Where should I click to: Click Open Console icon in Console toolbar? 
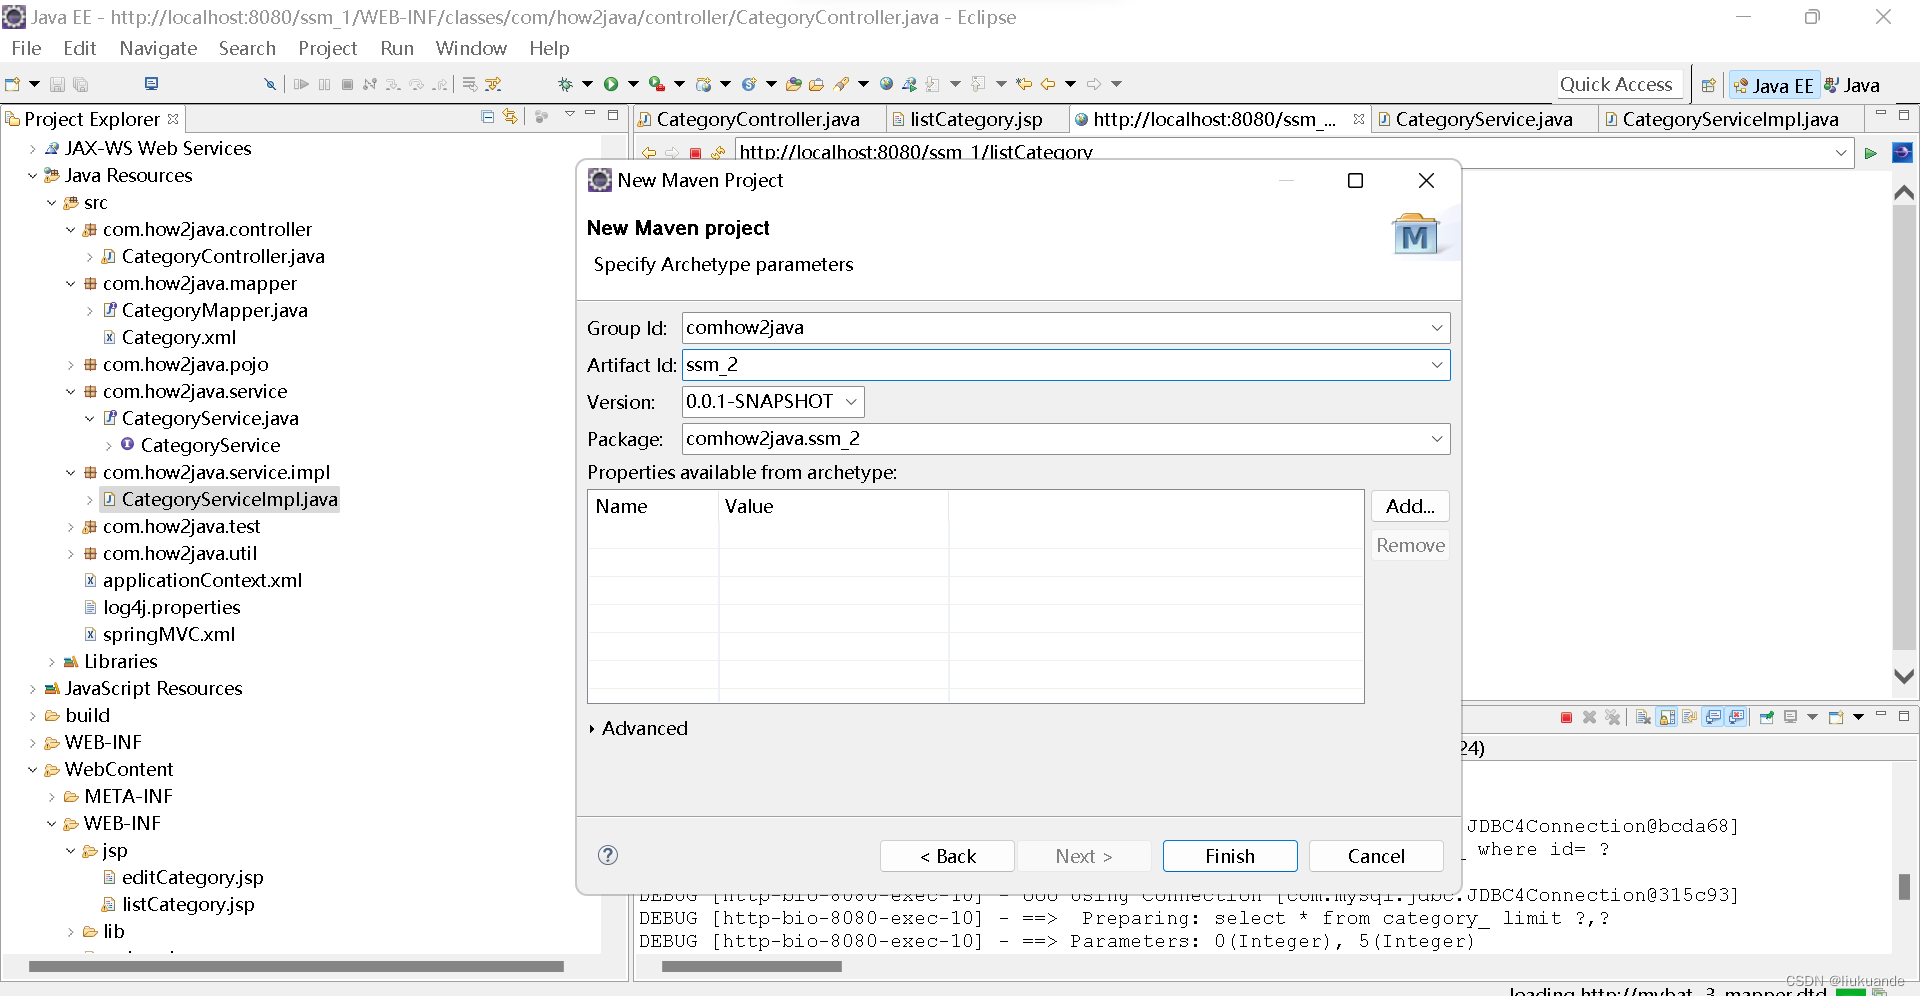pyautogui.click(x=1836, y=717)
